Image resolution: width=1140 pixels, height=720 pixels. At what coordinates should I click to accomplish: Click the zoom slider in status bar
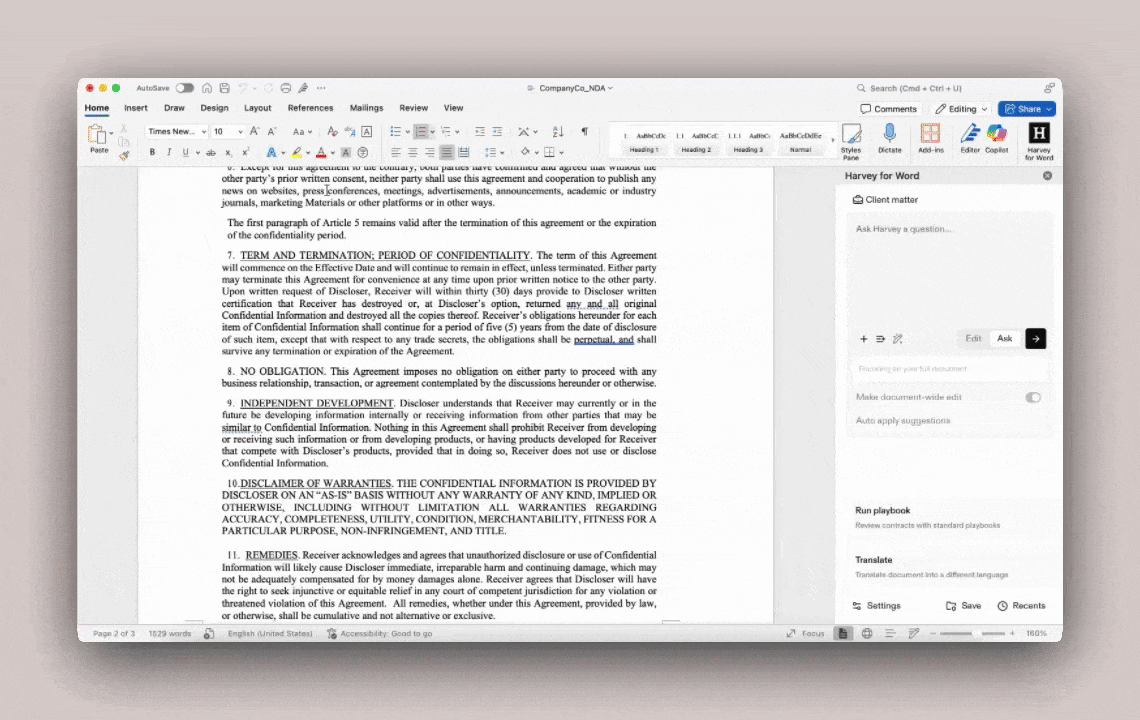point(972,633)
